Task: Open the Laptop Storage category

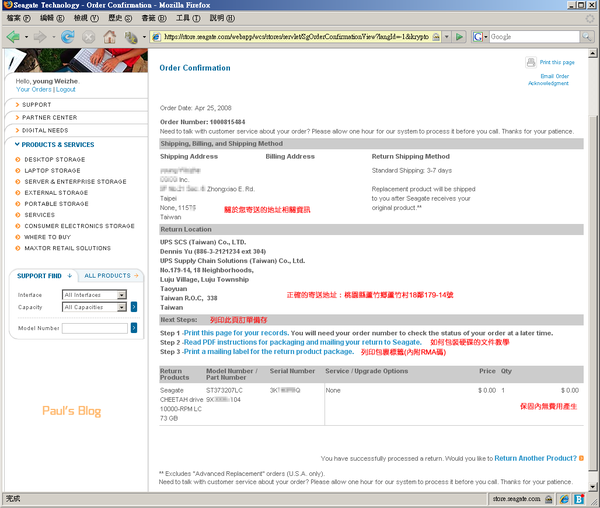Action: click(x=52, y=171)
